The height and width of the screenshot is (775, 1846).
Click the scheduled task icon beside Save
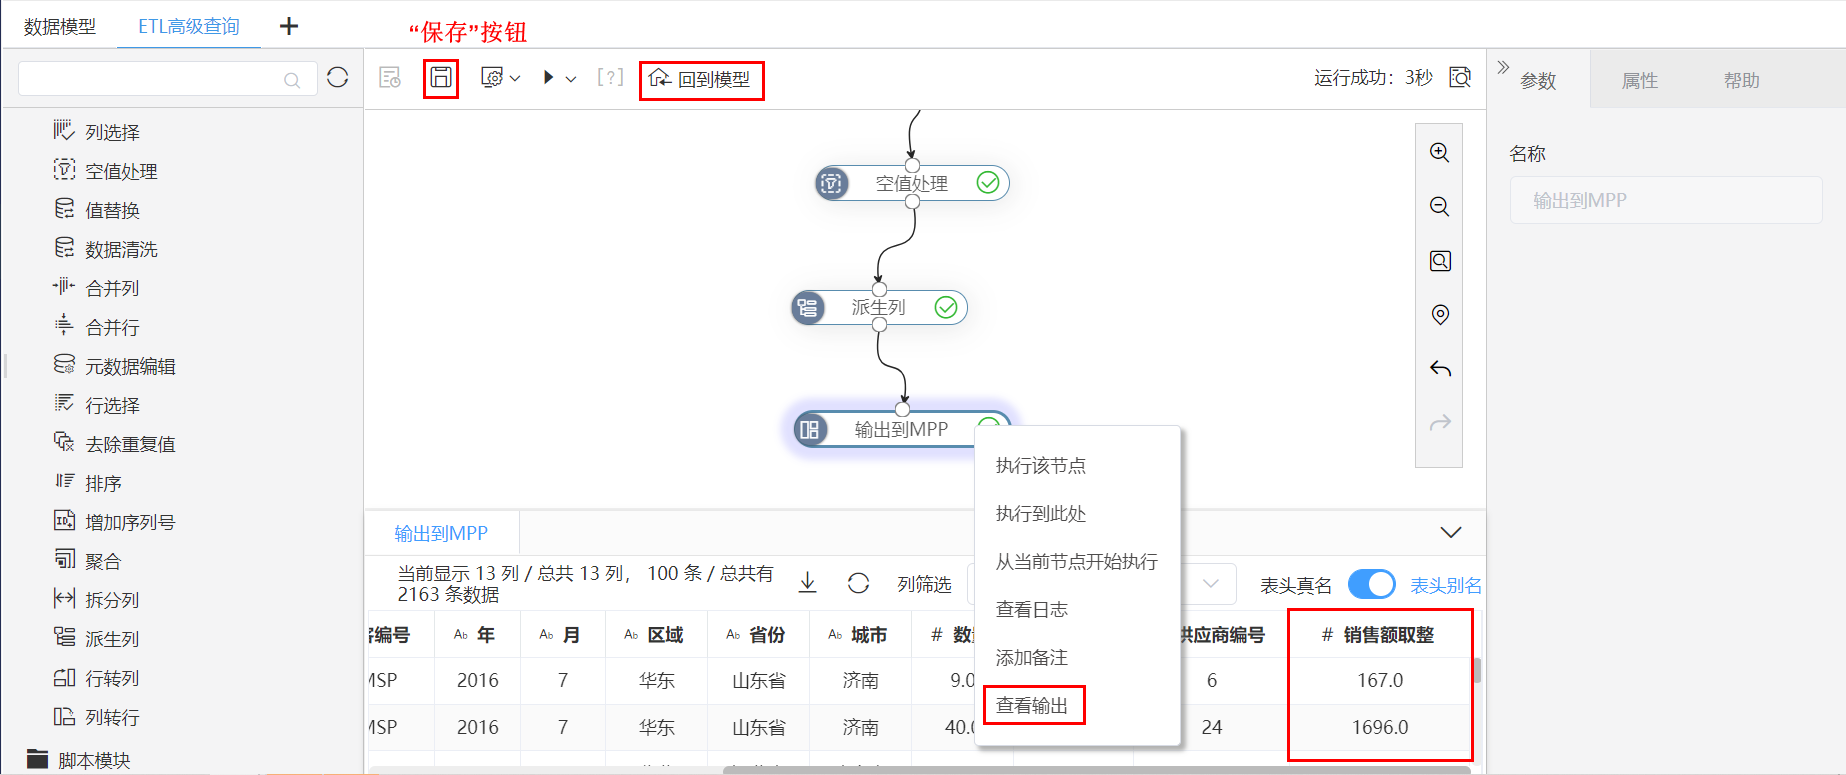[390, 78]
